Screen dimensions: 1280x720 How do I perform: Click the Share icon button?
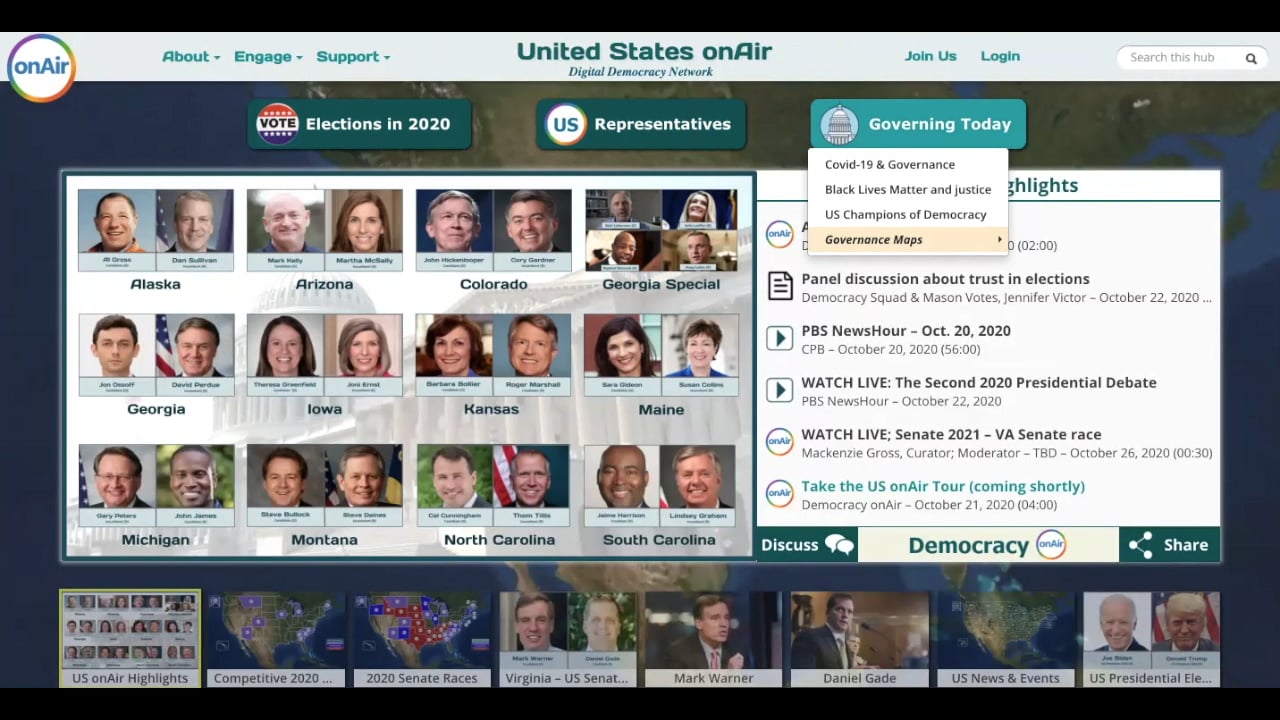(x=1140, y=545)
